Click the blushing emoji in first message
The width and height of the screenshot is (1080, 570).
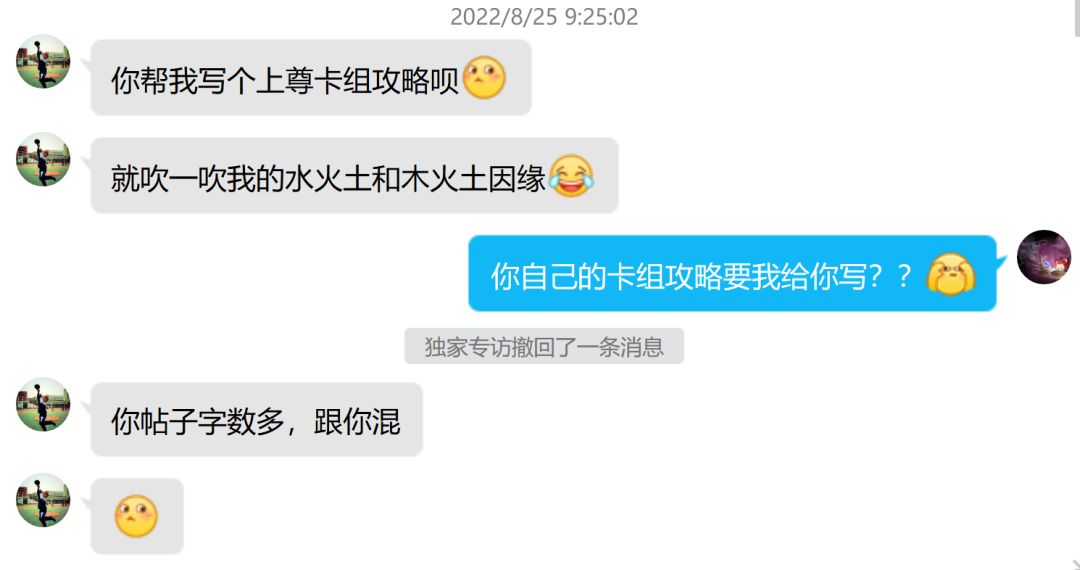484,78
